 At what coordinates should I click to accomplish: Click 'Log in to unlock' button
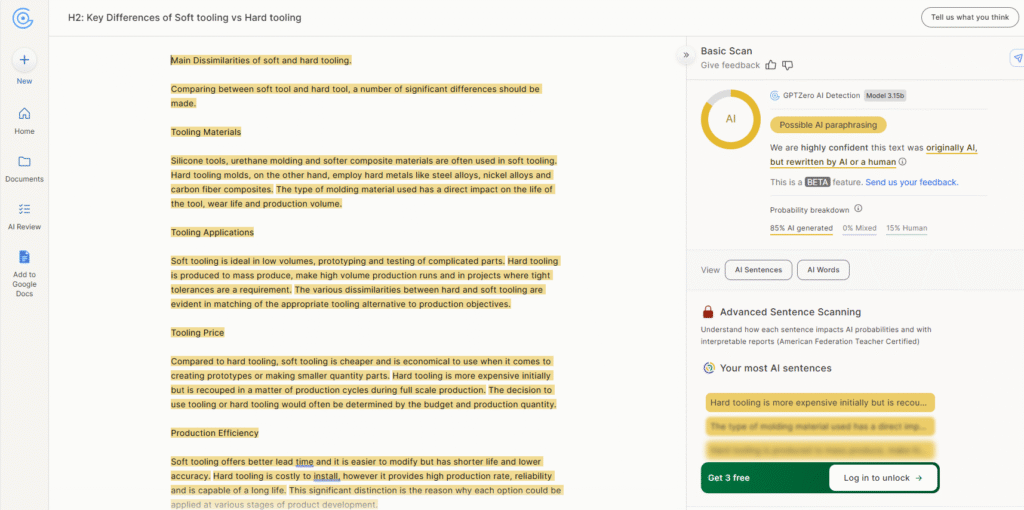click(x=882, y=478)
